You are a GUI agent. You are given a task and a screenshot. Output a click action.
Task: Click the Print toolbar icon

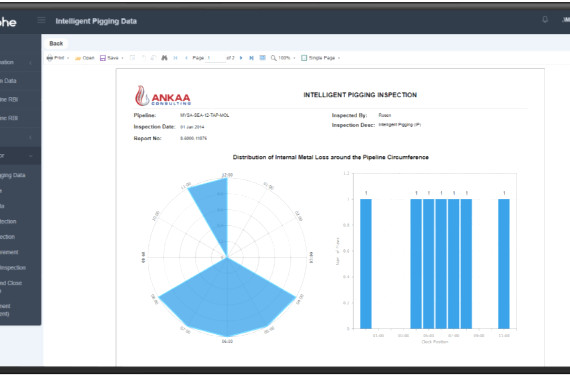click(50, 58)
